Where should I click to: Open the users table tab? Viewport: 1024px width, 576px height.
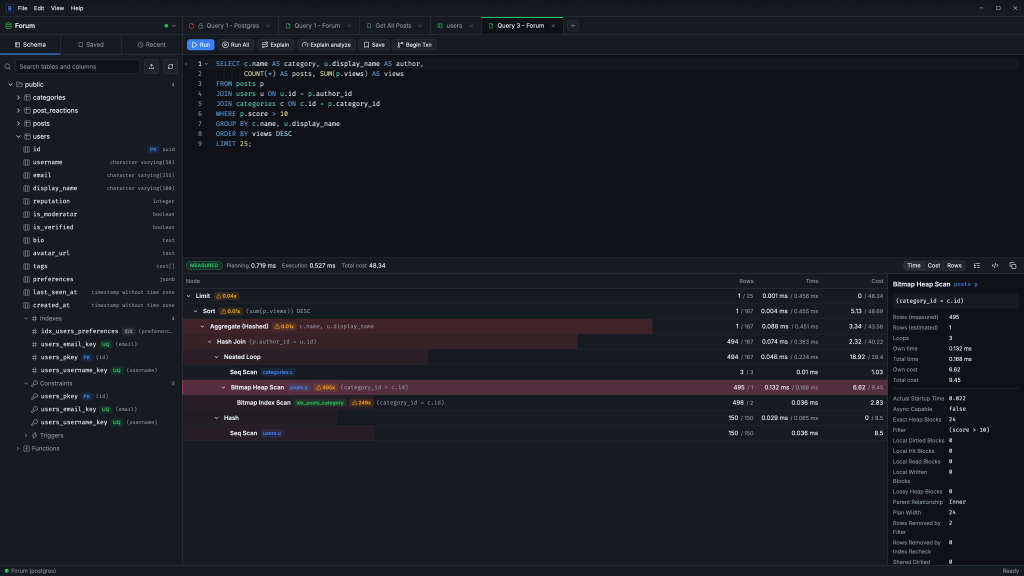pos(454,26)
